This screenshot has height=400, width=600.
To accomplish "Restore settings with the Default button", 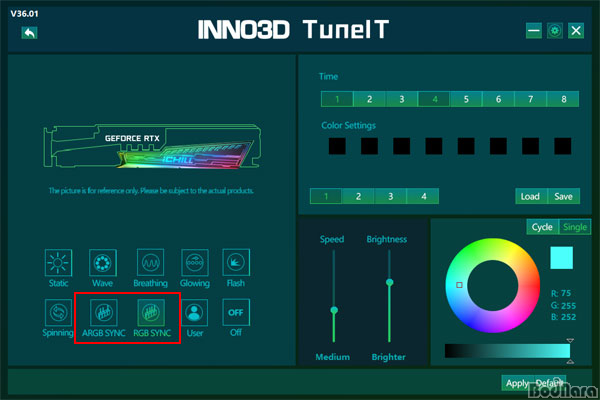I will (549, 383).
